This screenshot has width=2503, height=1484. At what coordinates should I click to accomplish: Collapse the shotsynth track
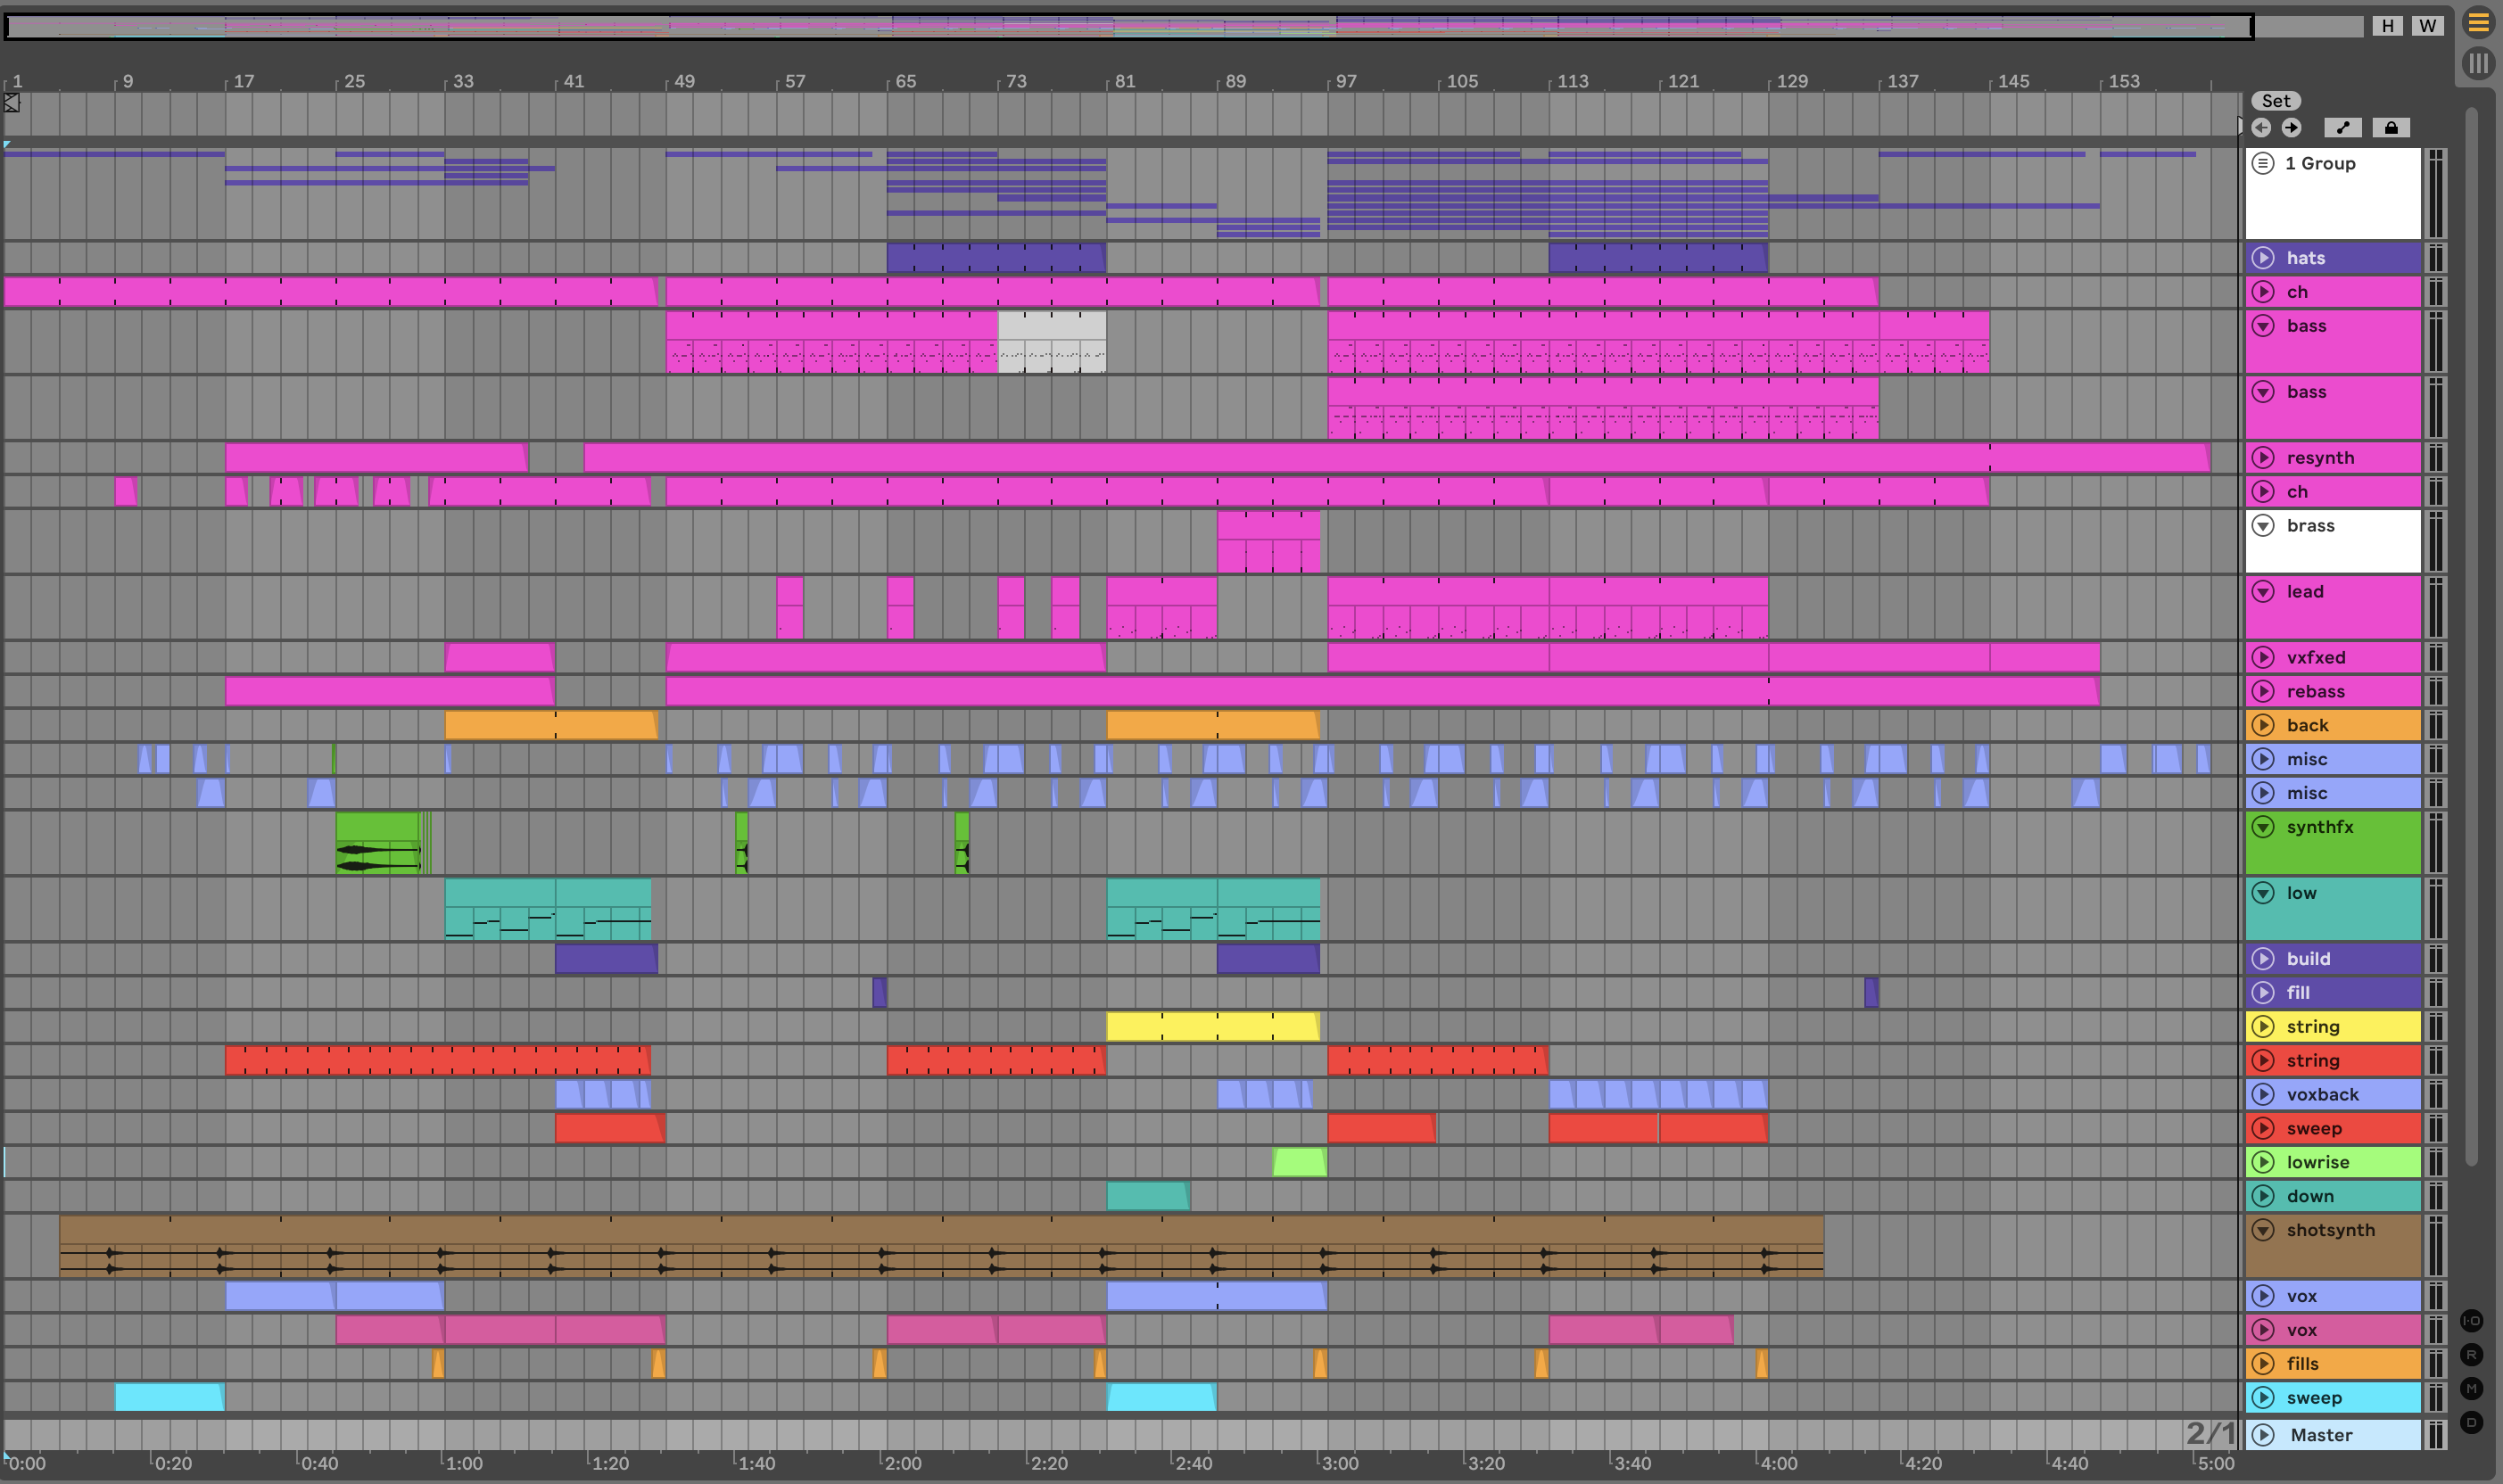[x=2263, y=1230]
